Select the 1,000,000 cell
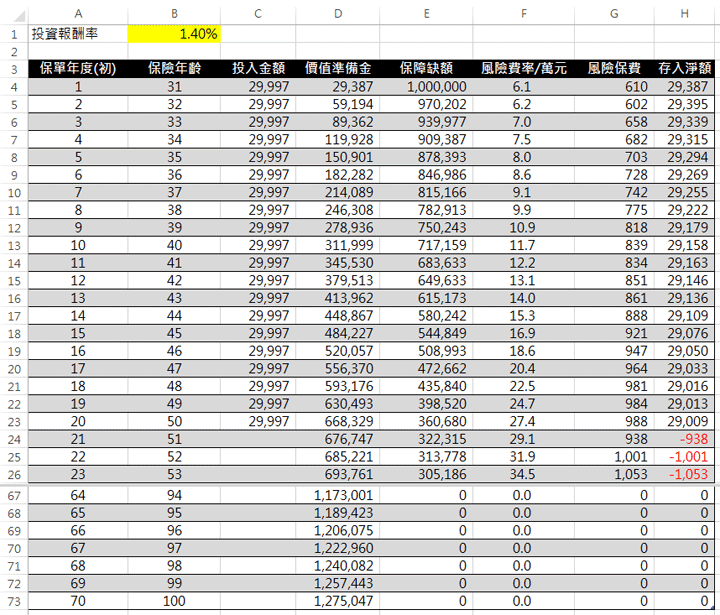 coord(426,87)
